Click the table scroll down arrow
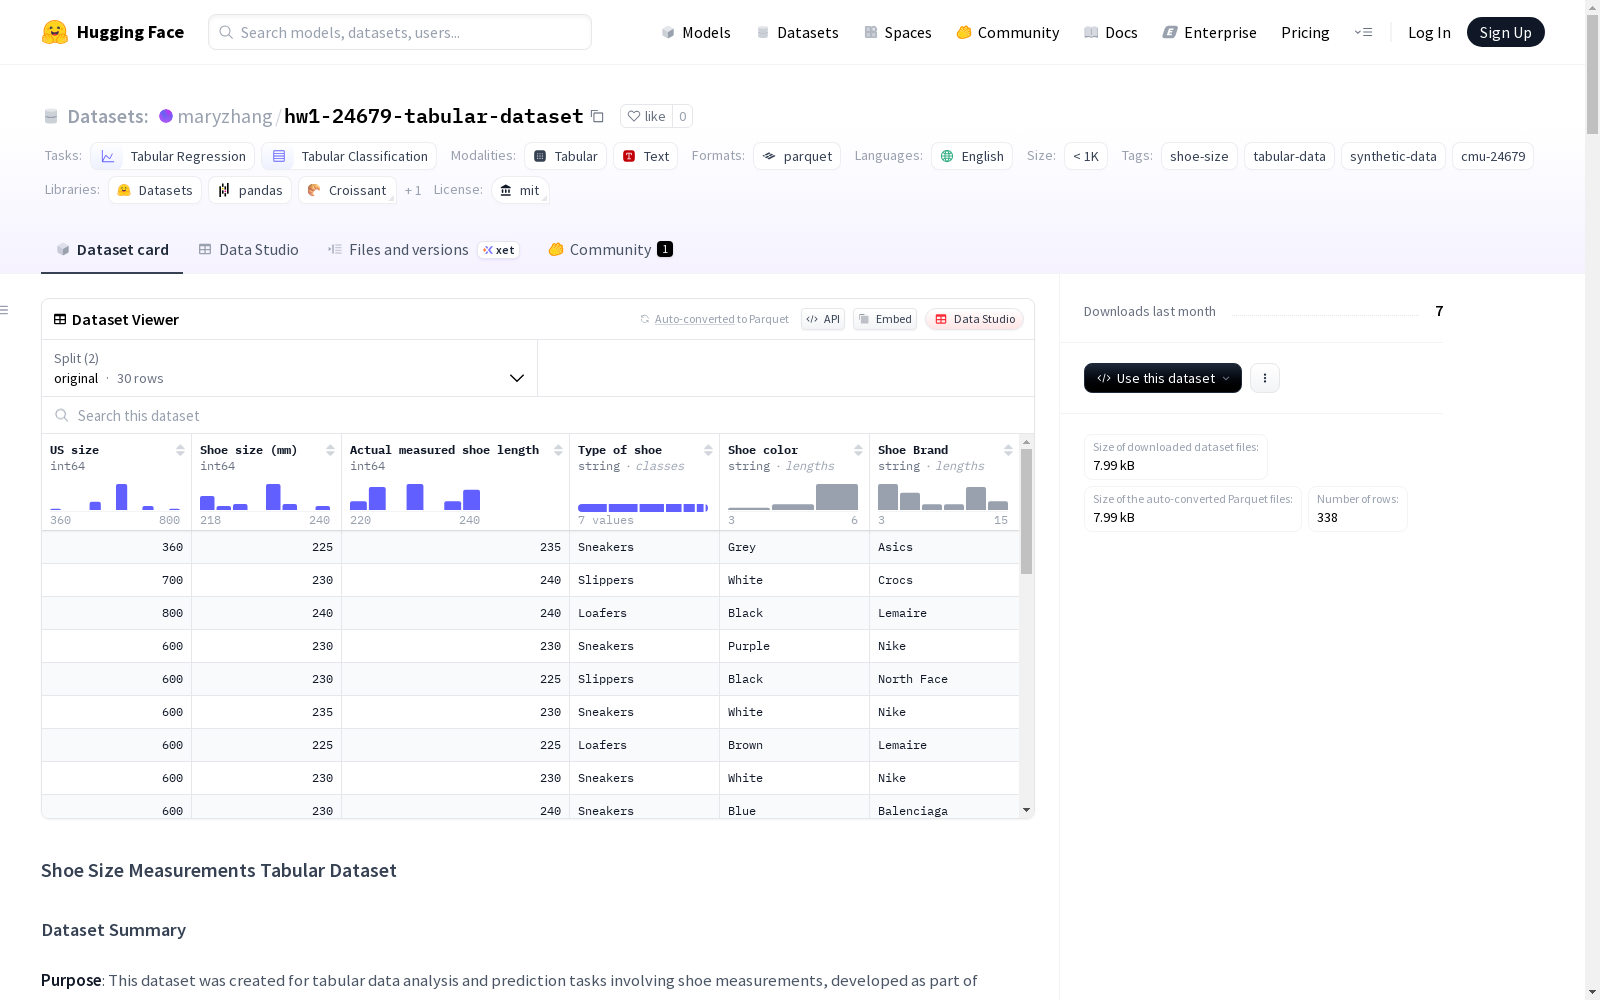The width and height of the screenshot is (1600, 1000). point(1026,810)
